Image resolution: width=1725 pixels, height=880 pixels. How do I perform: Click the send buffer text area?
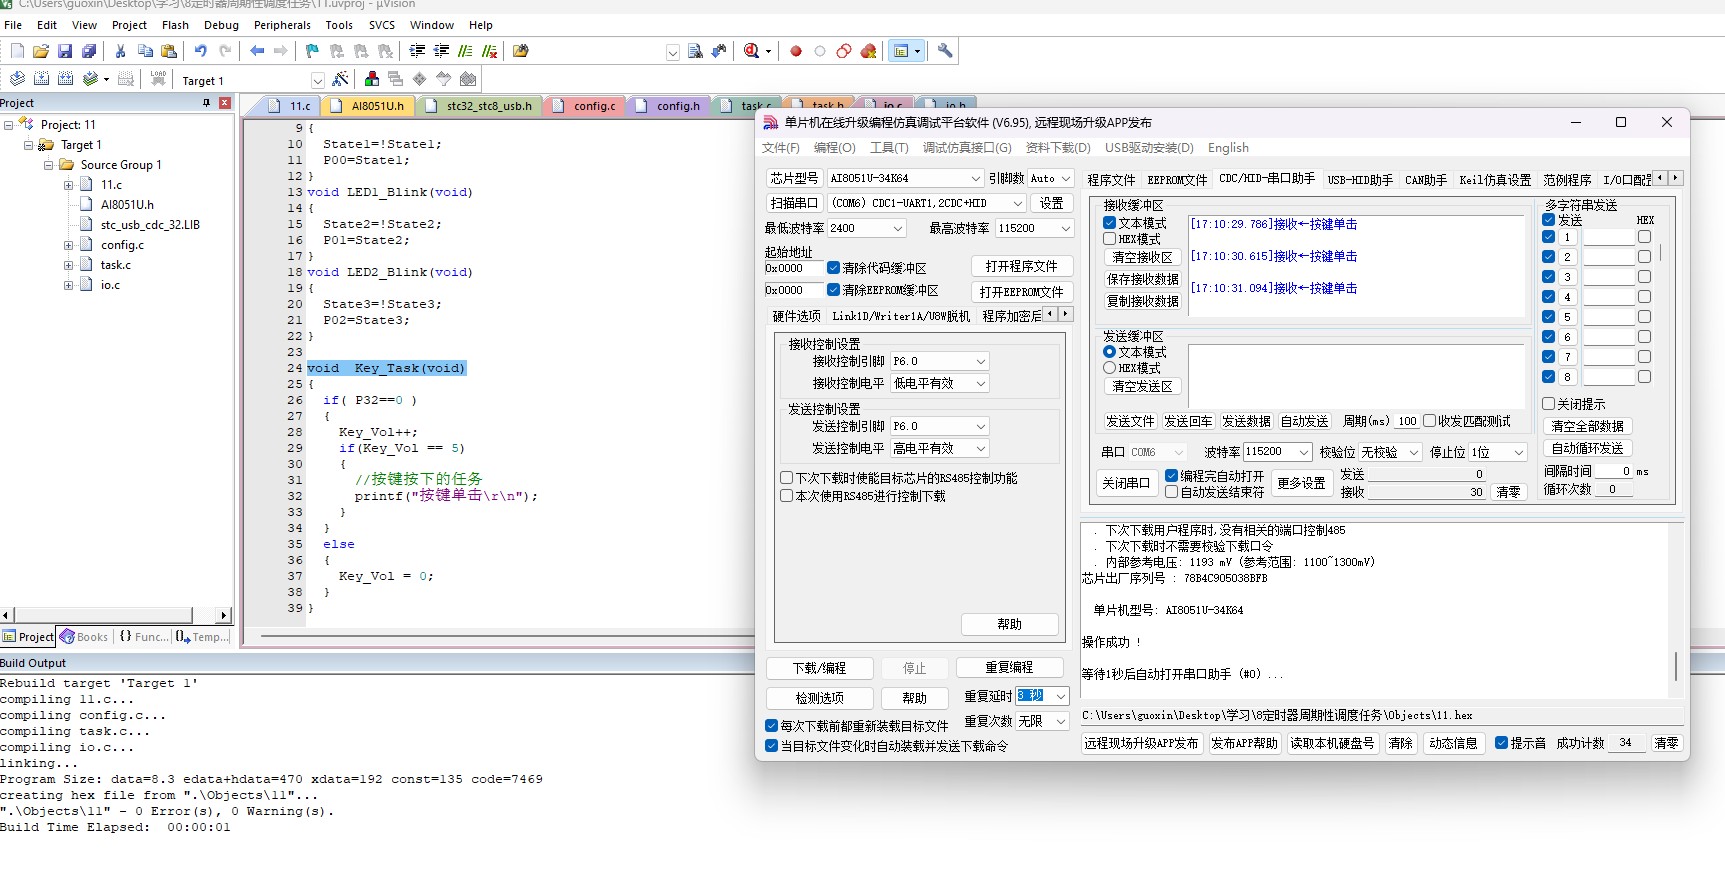pyautogui.click(x=1355, y=377)
